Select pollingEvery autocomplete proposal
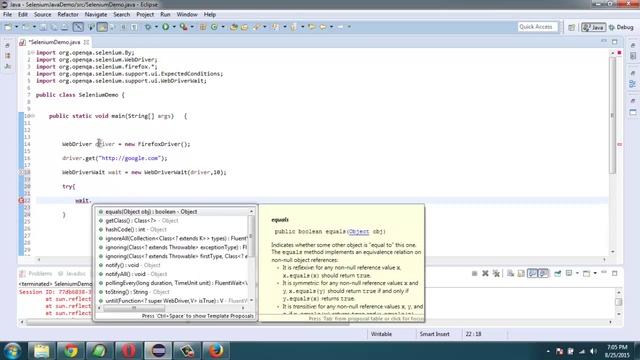 pos(172,283)
